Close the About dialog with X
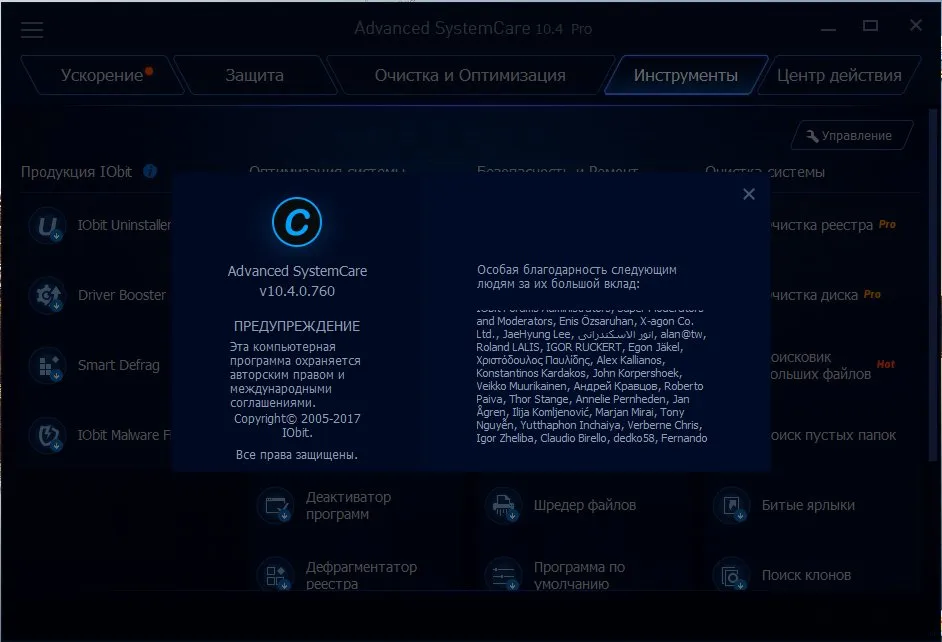The height and width of the screenshot is (642, 942). click(x=749, y=194)
